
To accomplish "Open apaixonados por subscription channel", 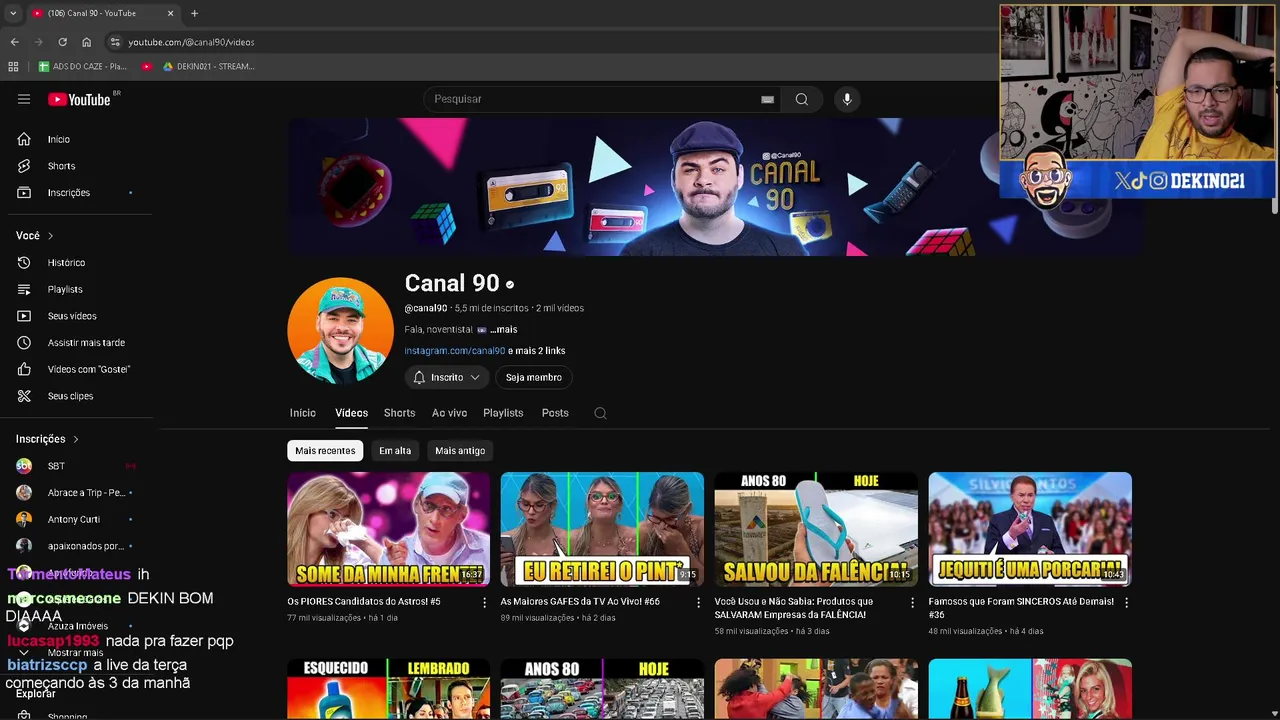I will tap(76, 546).
